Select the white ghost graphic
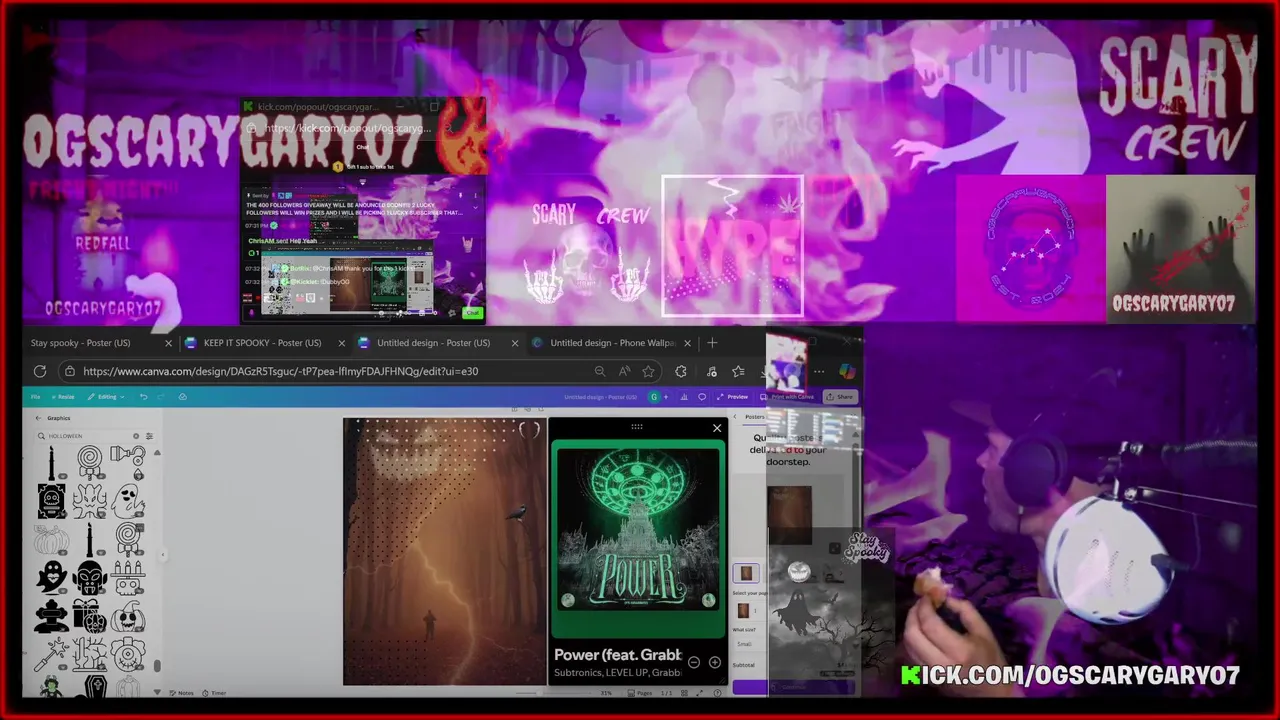 click(x=128, y=500)
